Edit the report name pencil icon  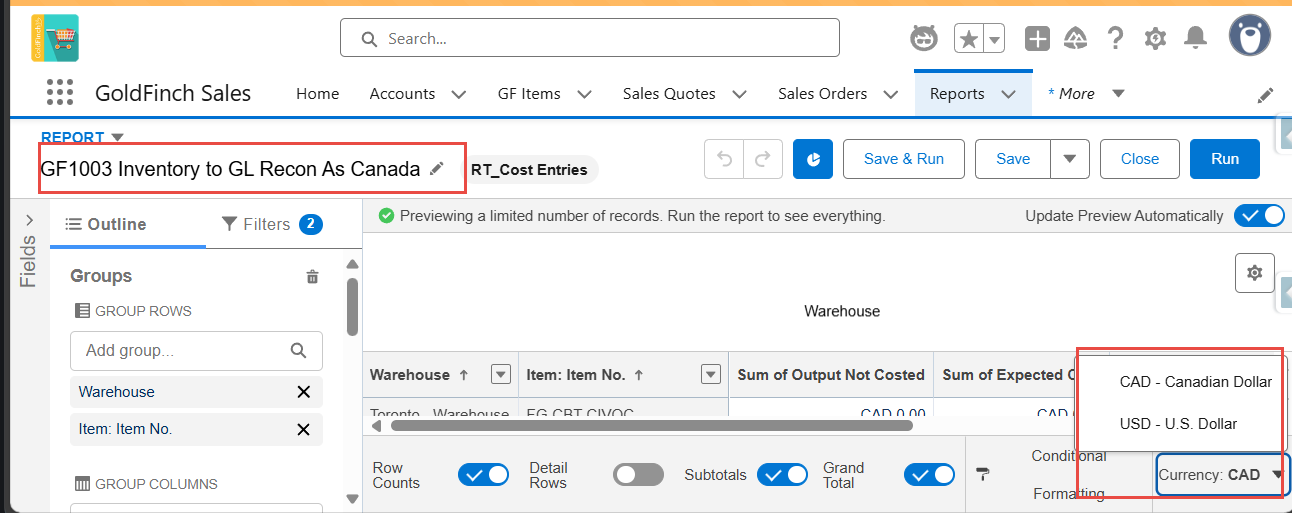[x=436, y=169]
